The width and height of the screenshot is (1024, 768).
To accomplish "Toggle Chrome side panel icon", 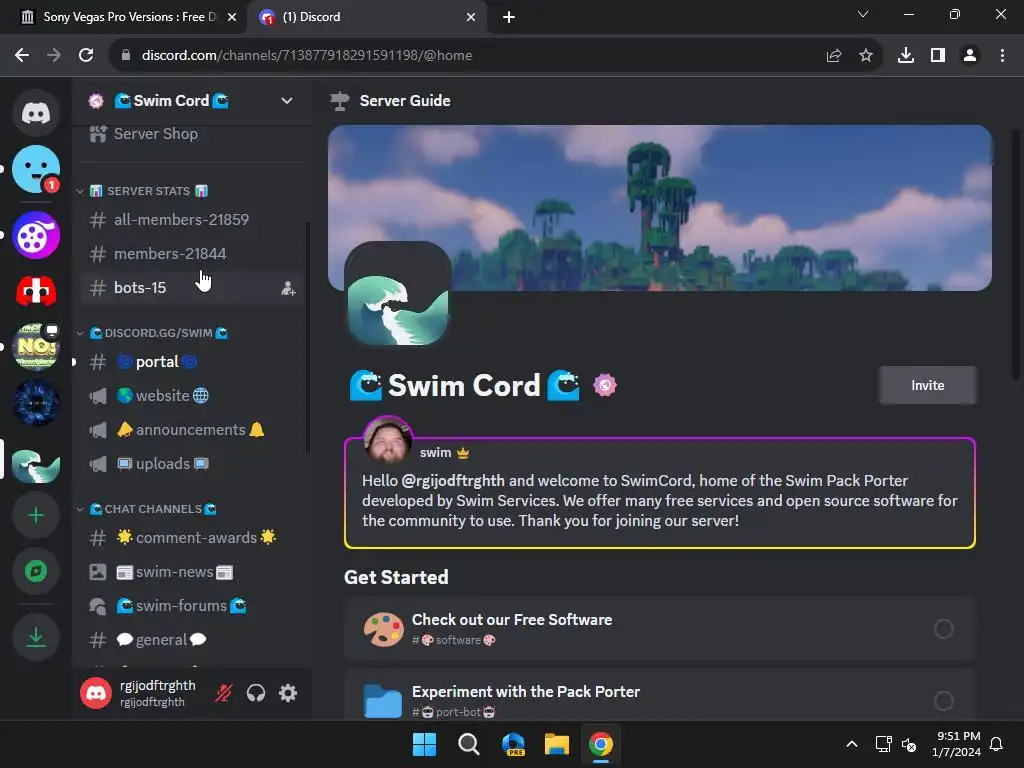I will click(938, 56).
